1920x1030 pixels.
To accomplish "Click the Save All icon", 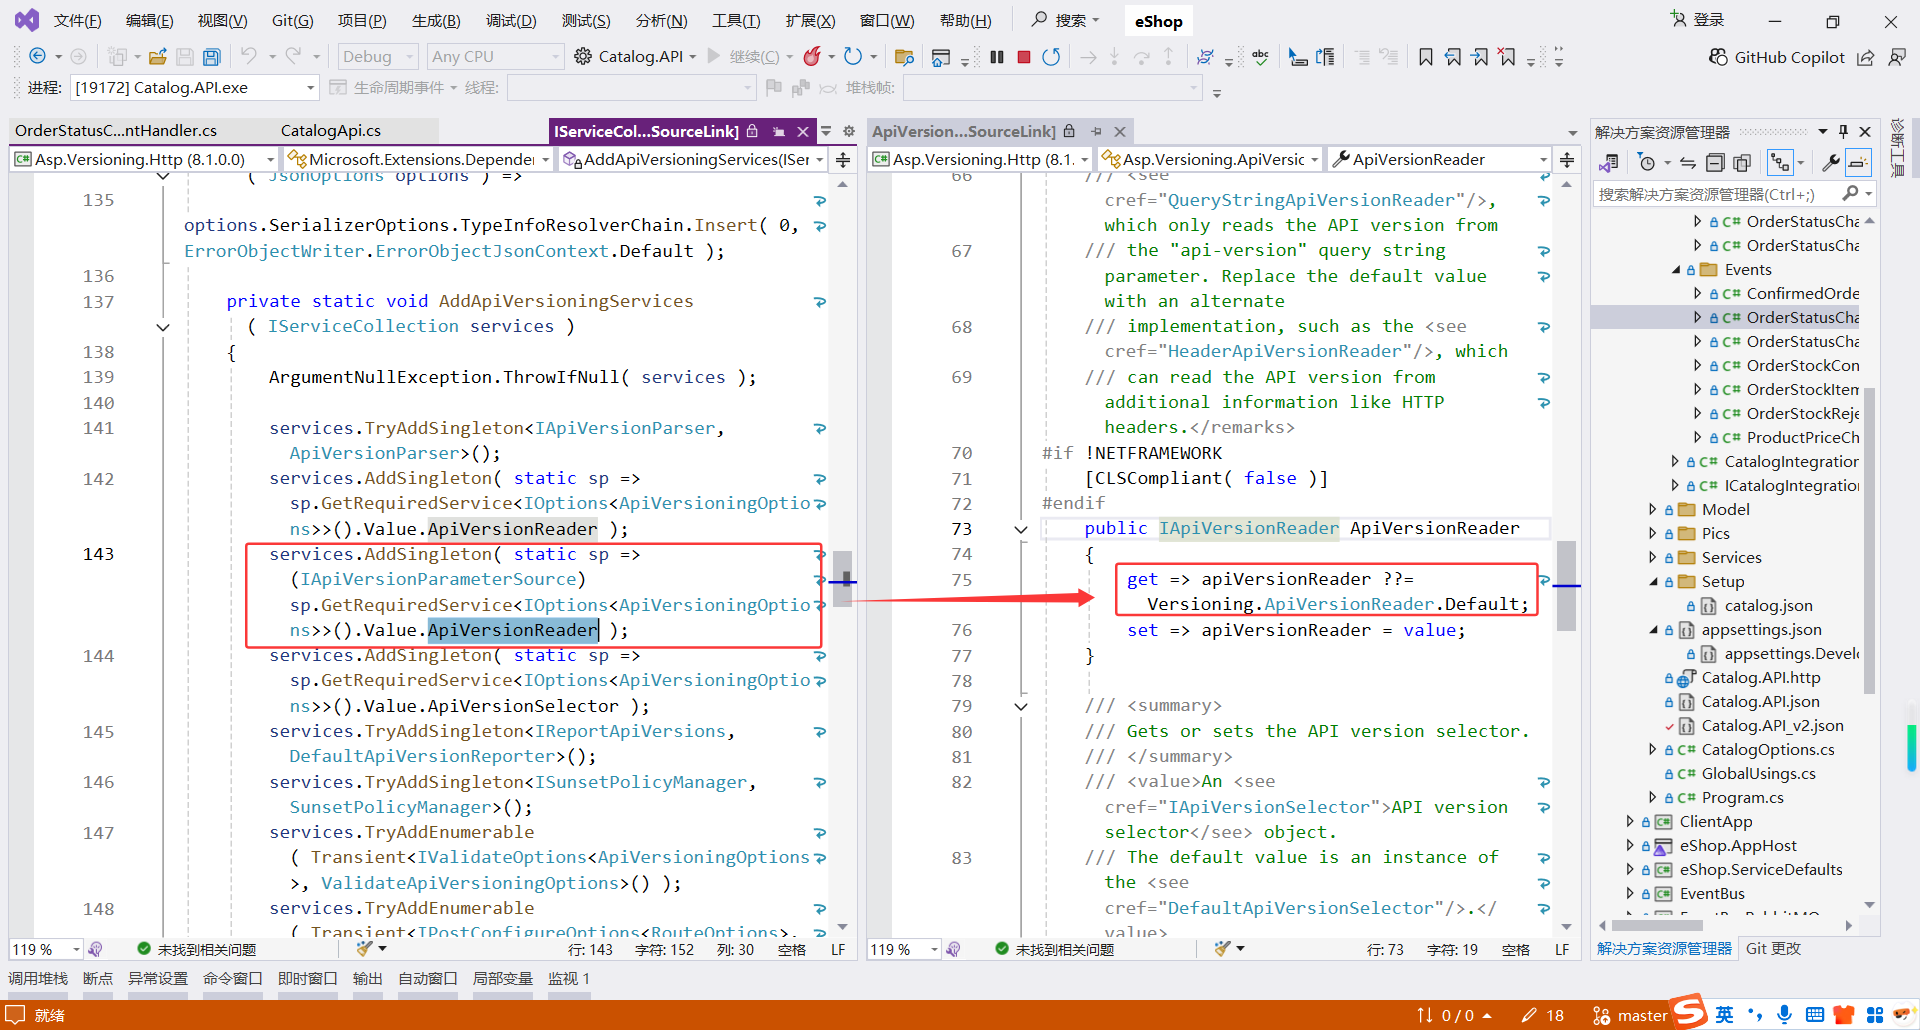I will click(211, 57).
